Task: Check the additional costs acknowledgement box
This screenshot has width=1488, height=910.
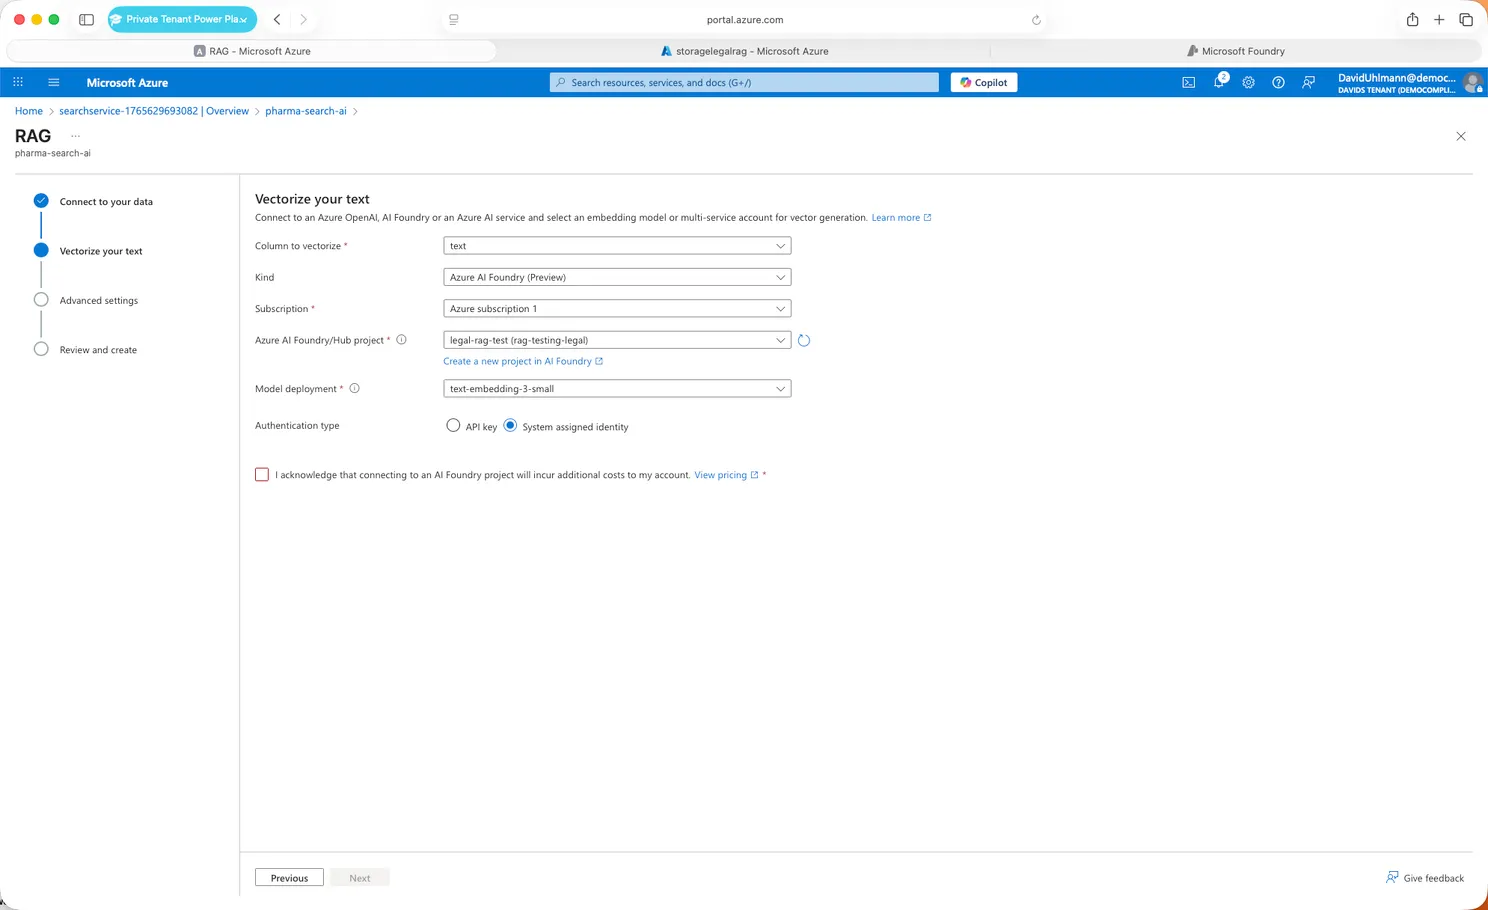Action: [262, 474]
